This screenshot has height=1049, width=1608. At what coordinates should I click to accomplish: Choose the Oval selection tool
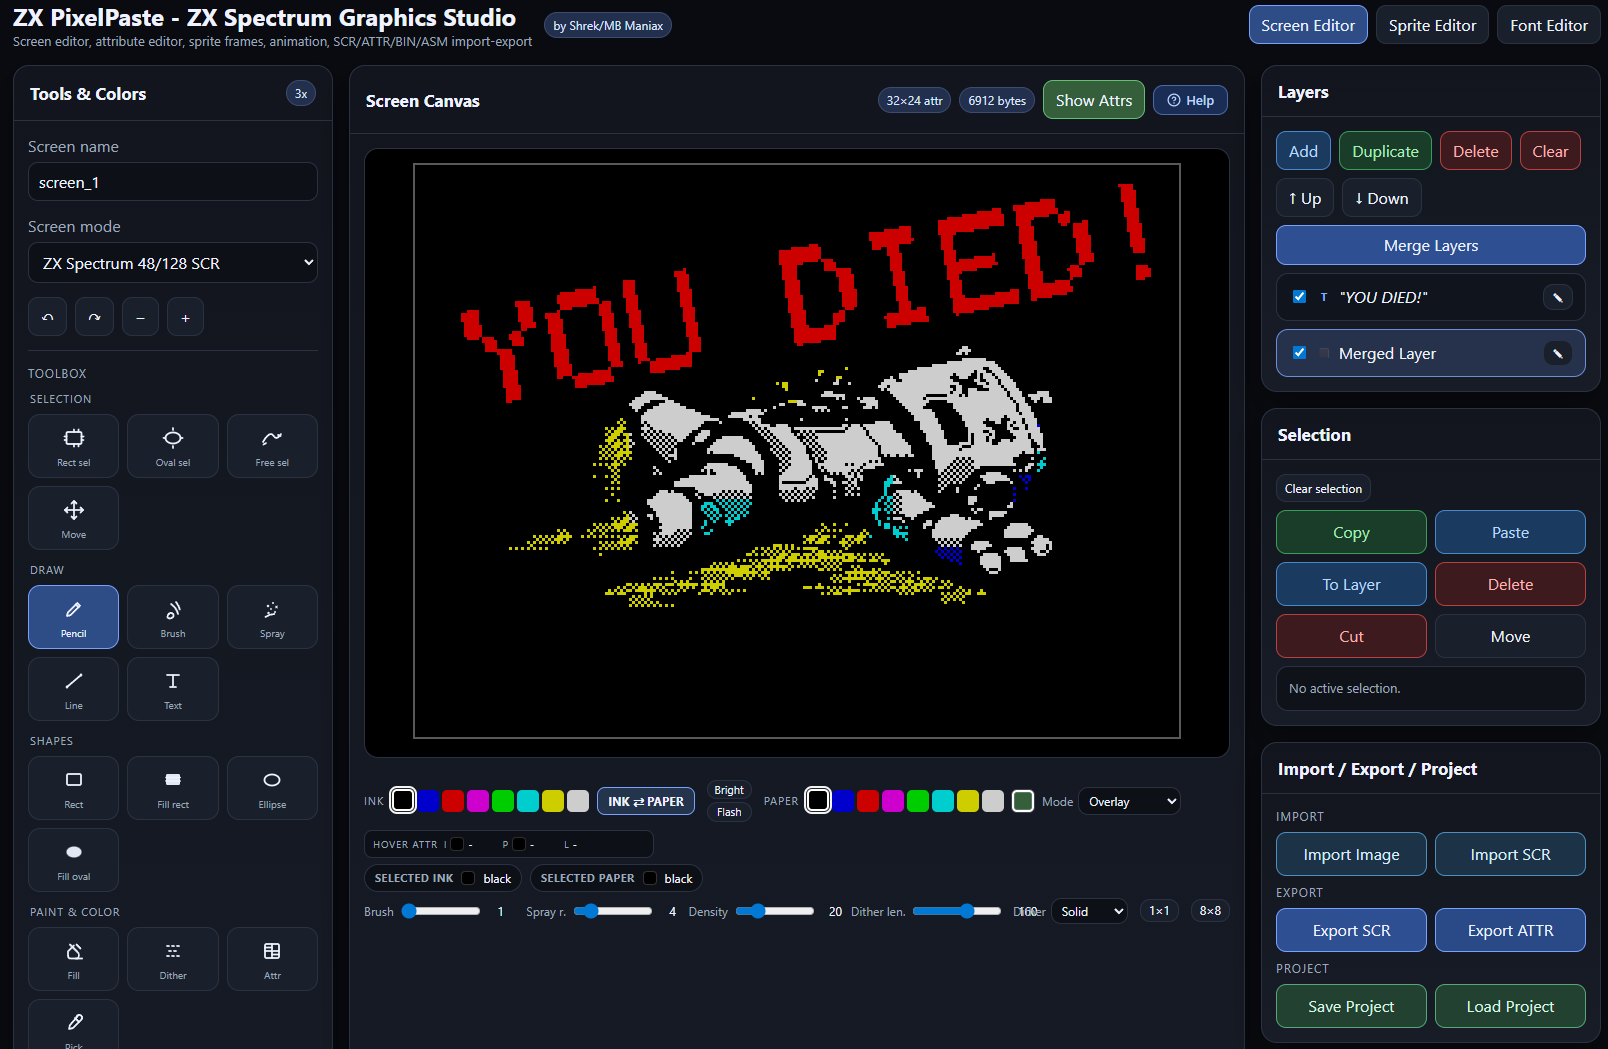pyautogui.click(x=173, y=446)
